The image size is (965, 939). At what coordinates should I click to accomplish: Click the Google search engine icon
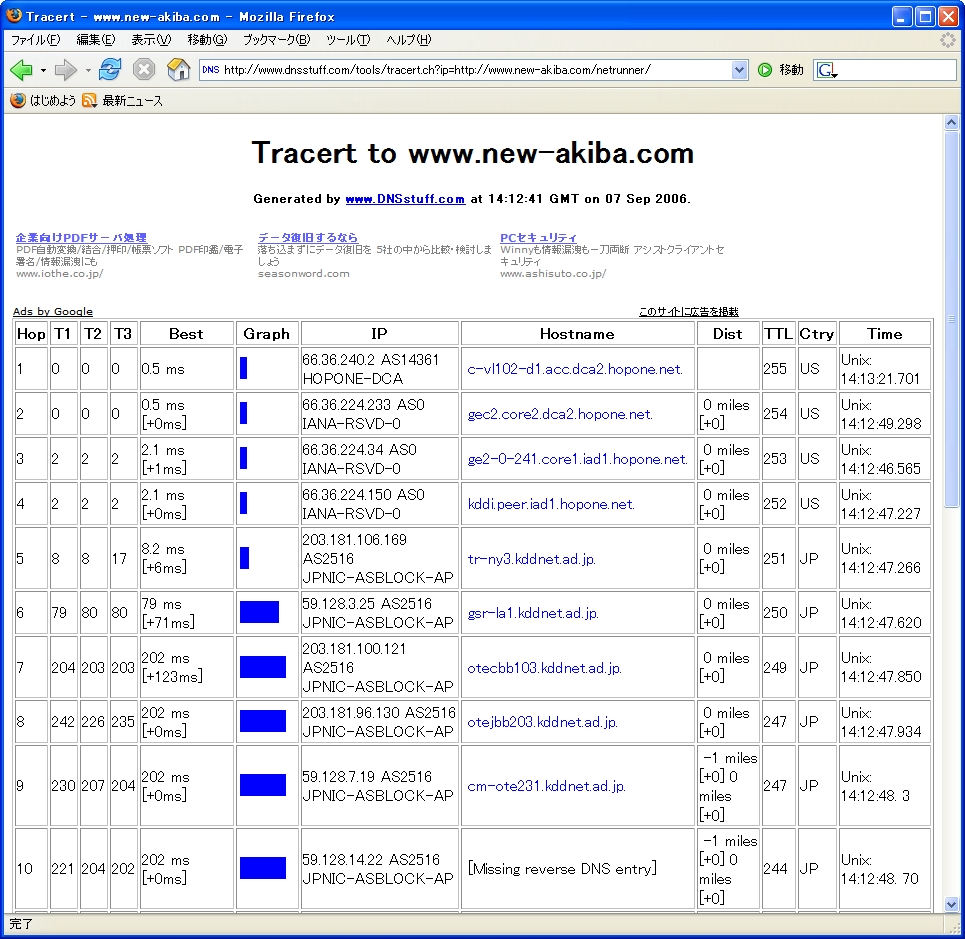(827, 70)
